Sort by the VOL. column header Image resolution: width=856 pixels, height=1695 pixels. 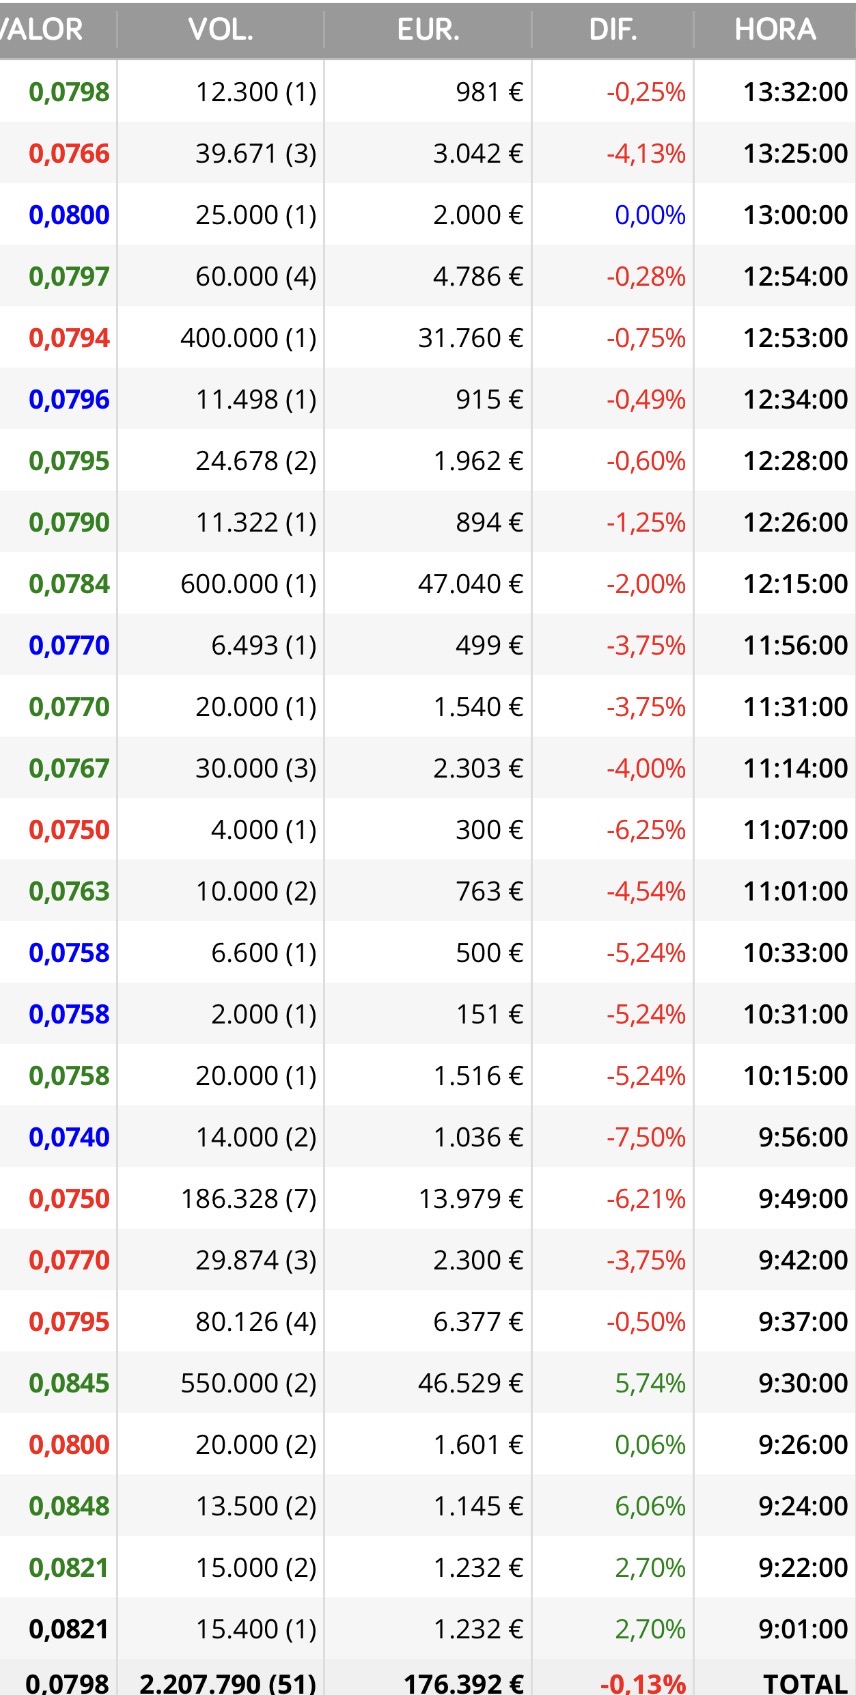pos(221,30)
